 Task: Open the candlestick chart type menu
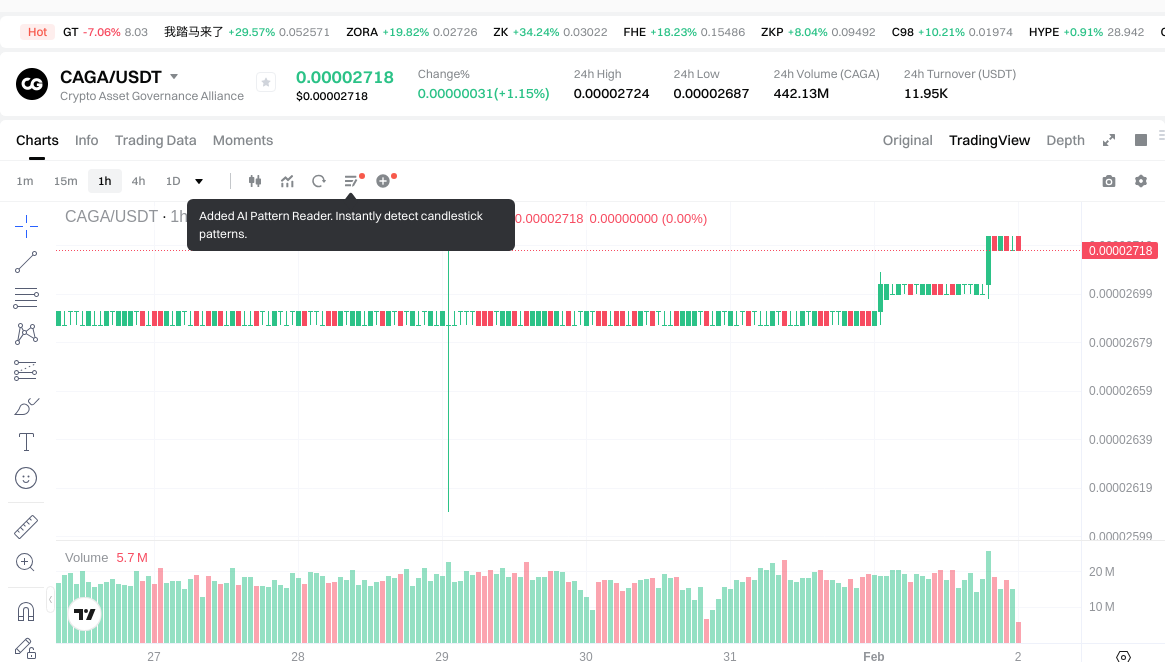(x=255, y=181)
